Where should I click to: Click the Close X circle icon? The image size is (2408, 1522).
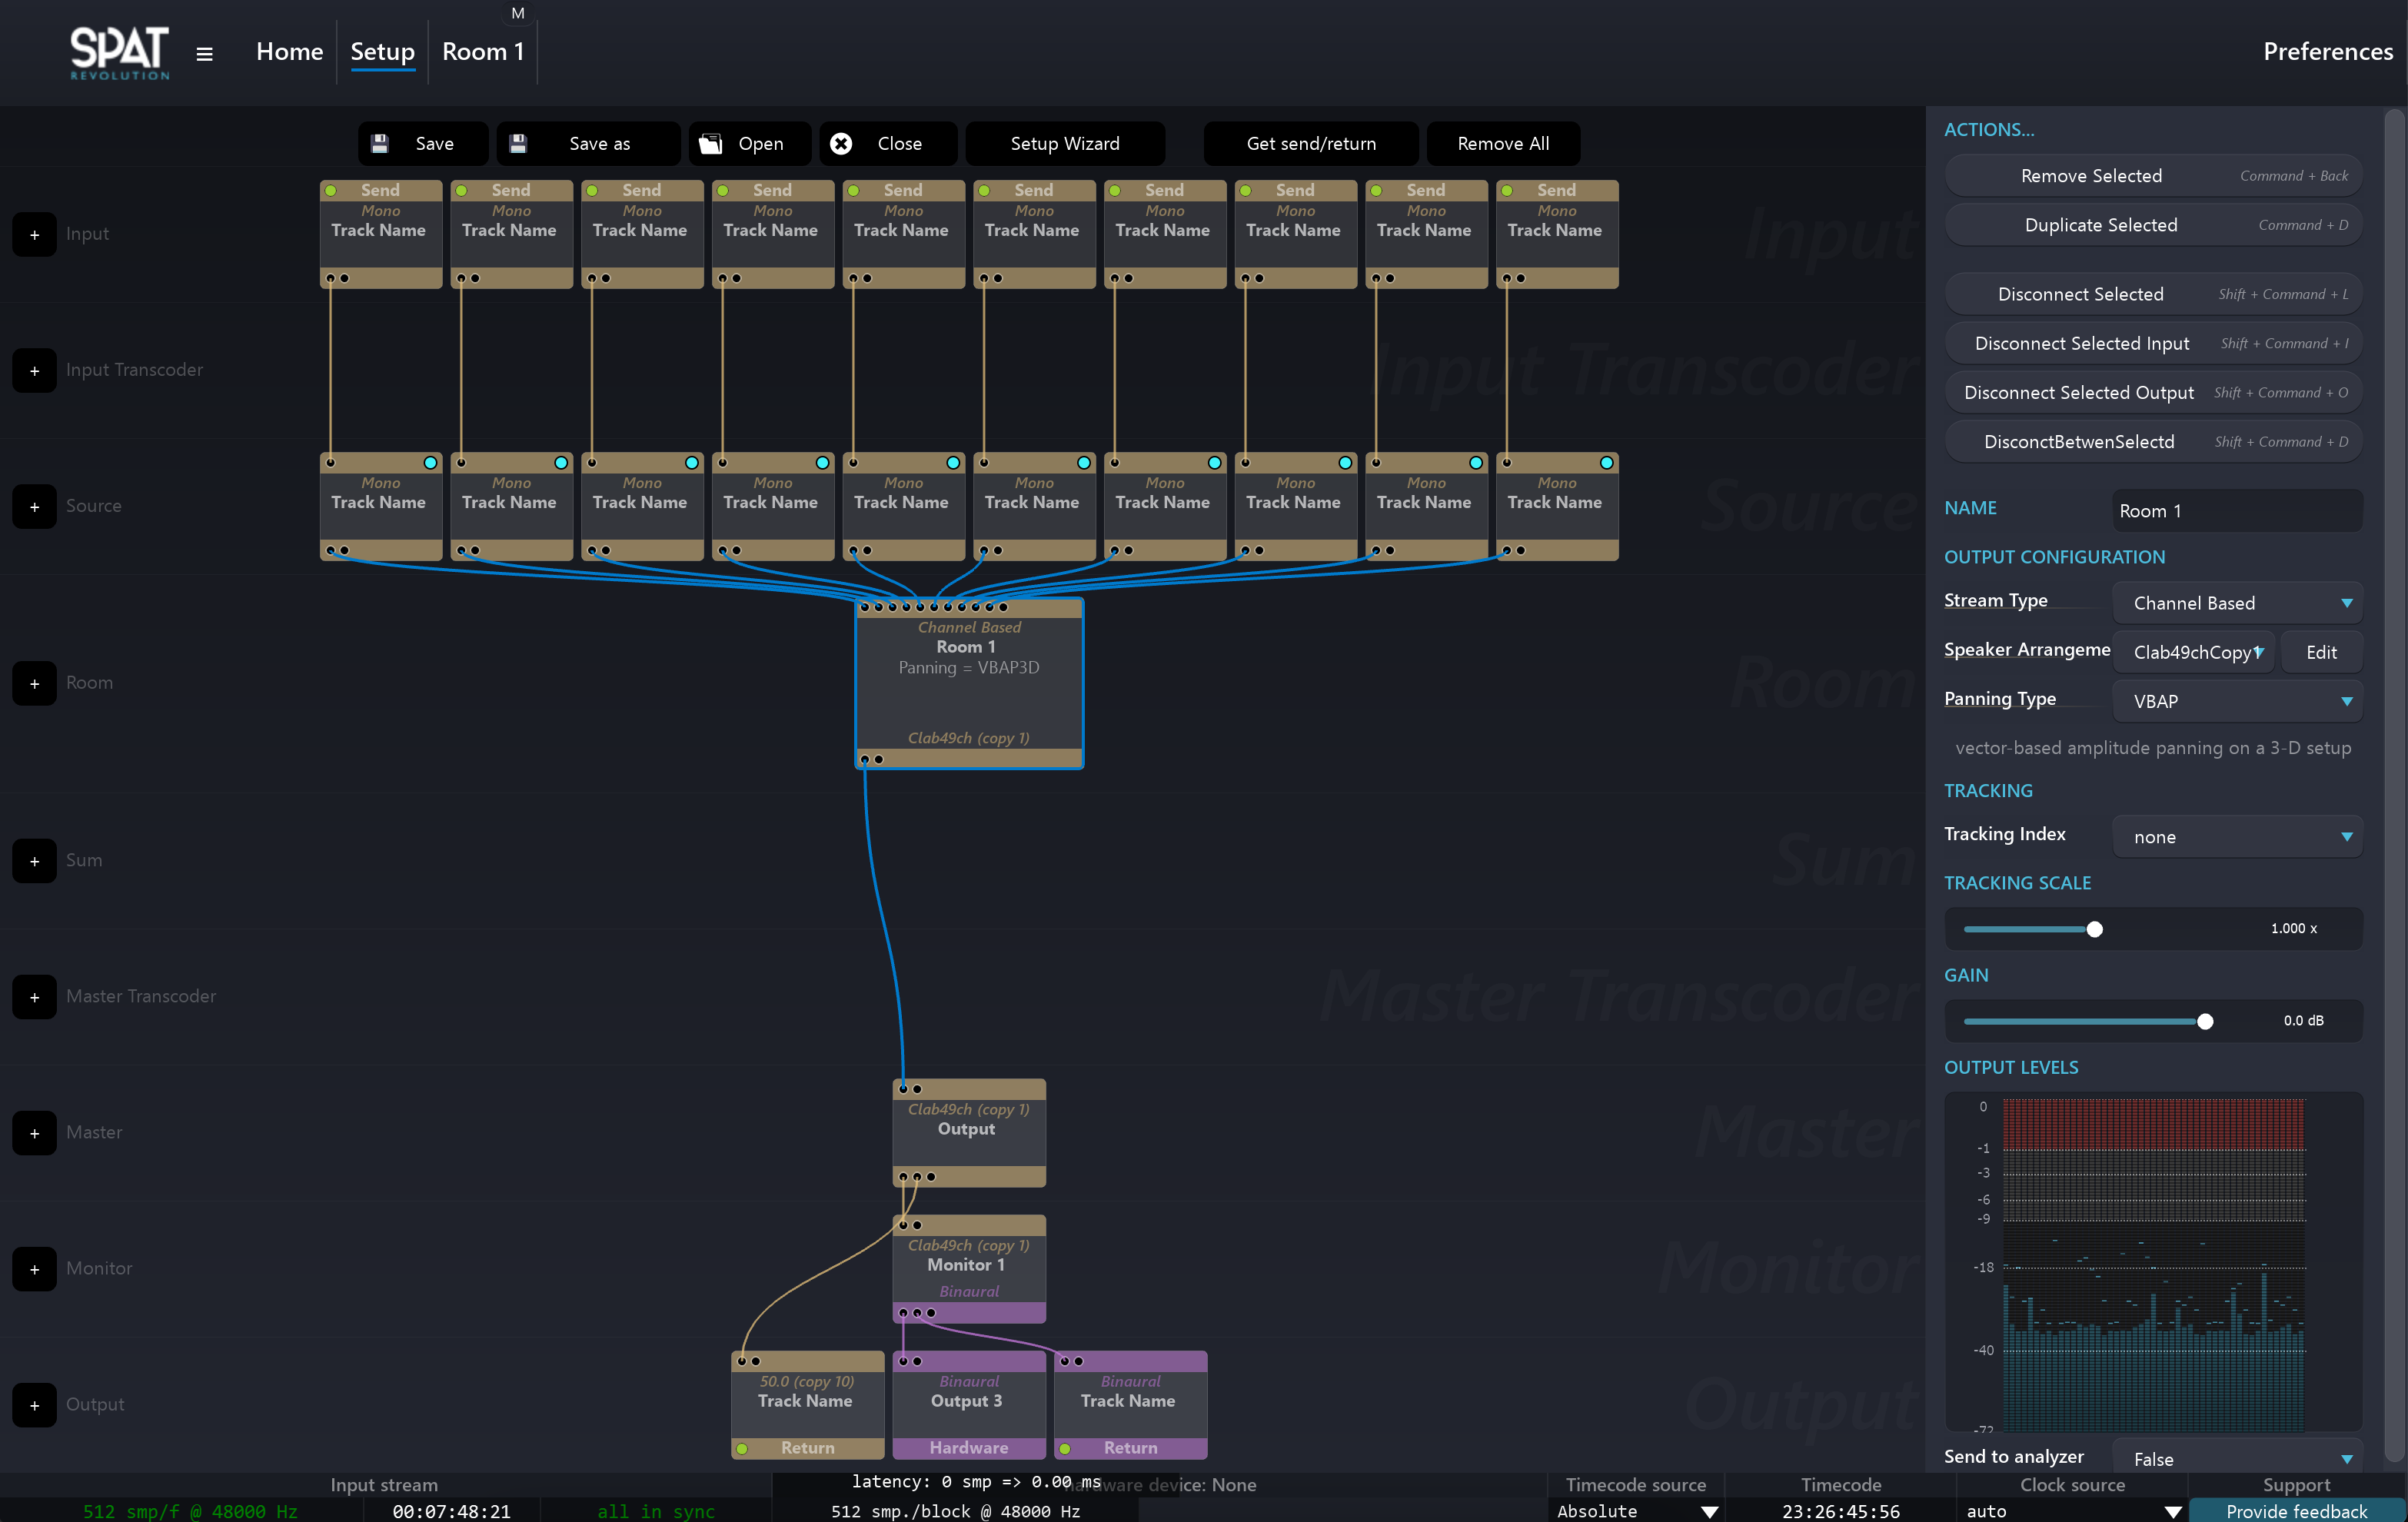click(x=841, y=143)
